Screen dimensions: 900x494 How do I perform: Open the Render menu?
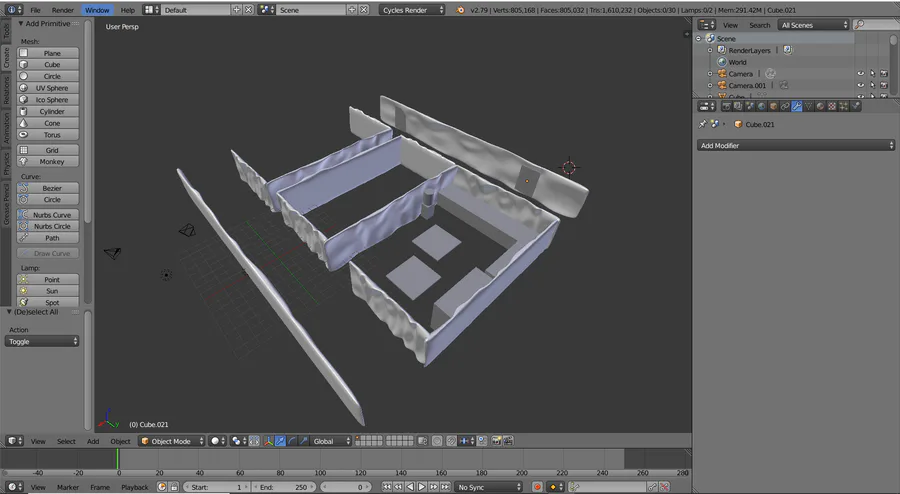coord(63,10)
